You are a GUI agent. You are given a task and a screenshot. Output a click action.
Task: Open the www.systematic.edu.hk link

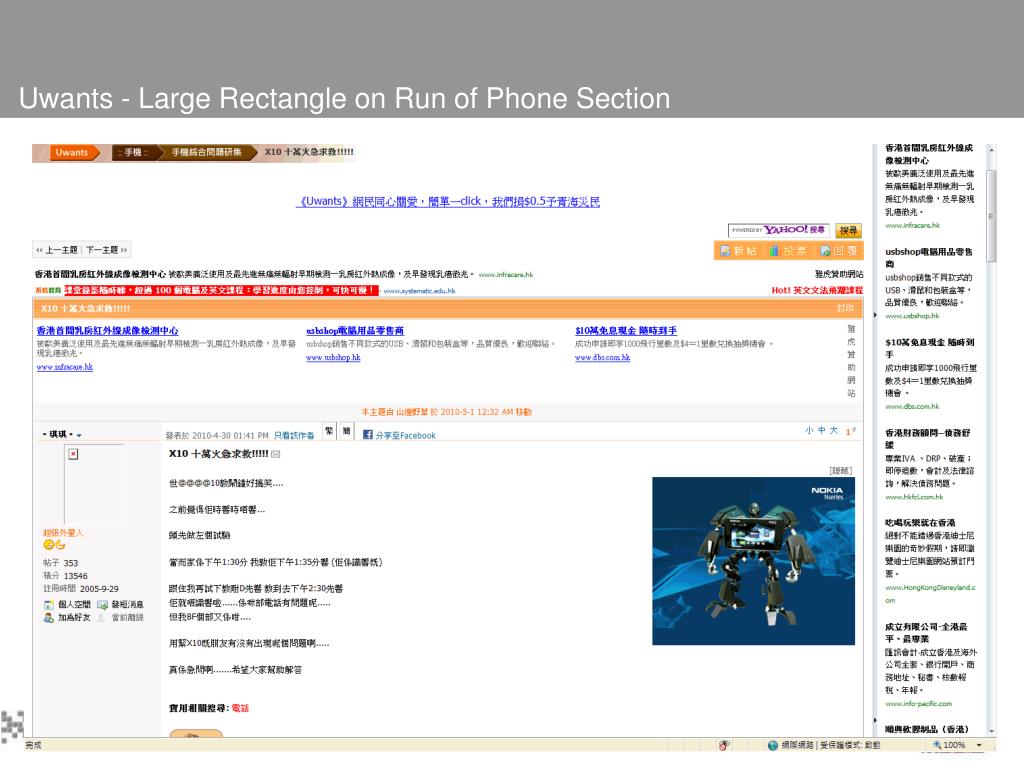coord(419,291)
